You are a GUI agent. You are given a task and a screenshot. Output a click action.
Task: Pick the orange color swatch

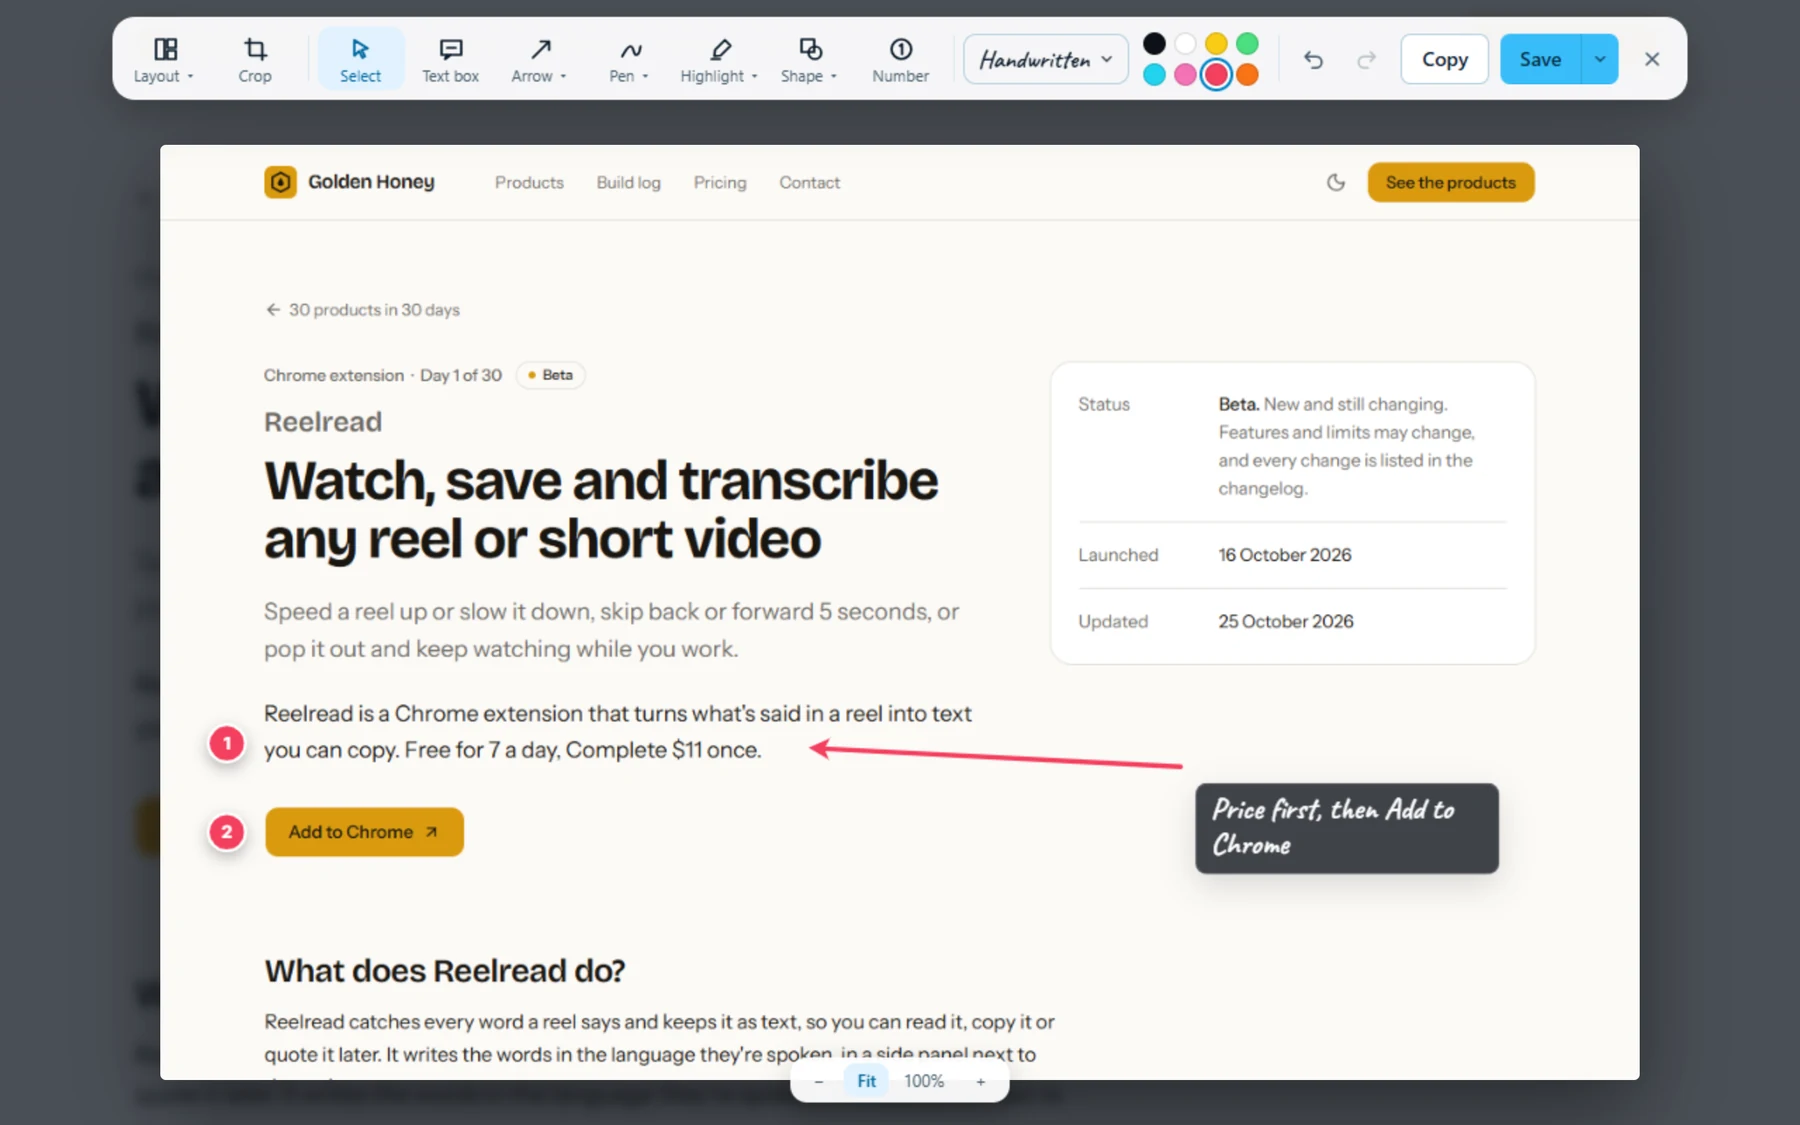pos(1247,74)
